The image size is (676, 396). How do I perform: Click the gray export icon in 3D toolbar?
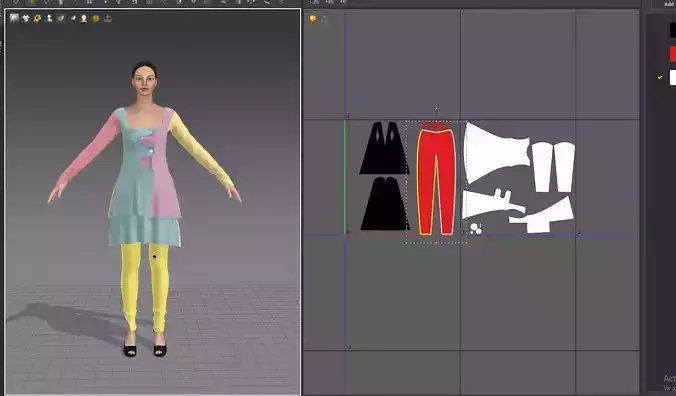click(108, 19)
